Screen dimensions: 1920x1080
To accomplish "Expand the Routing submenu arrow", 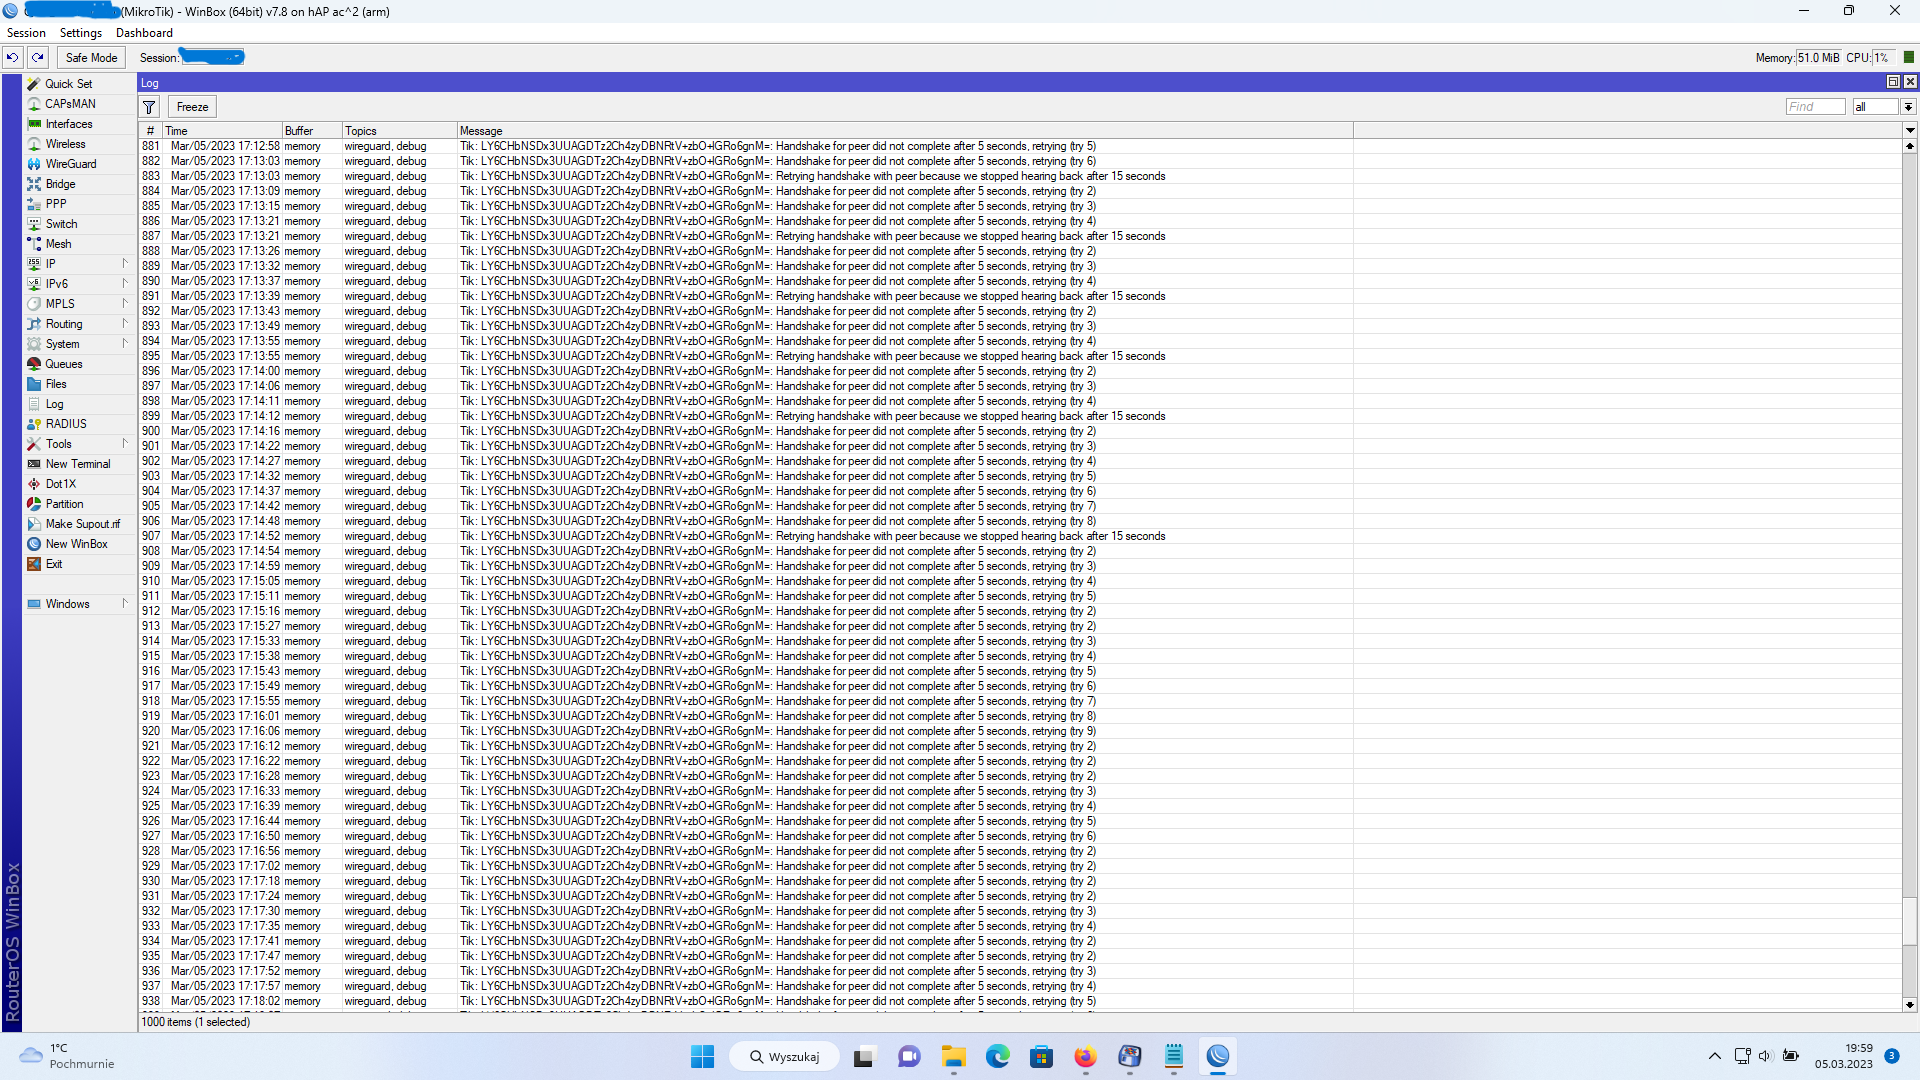I will [125, 324].
